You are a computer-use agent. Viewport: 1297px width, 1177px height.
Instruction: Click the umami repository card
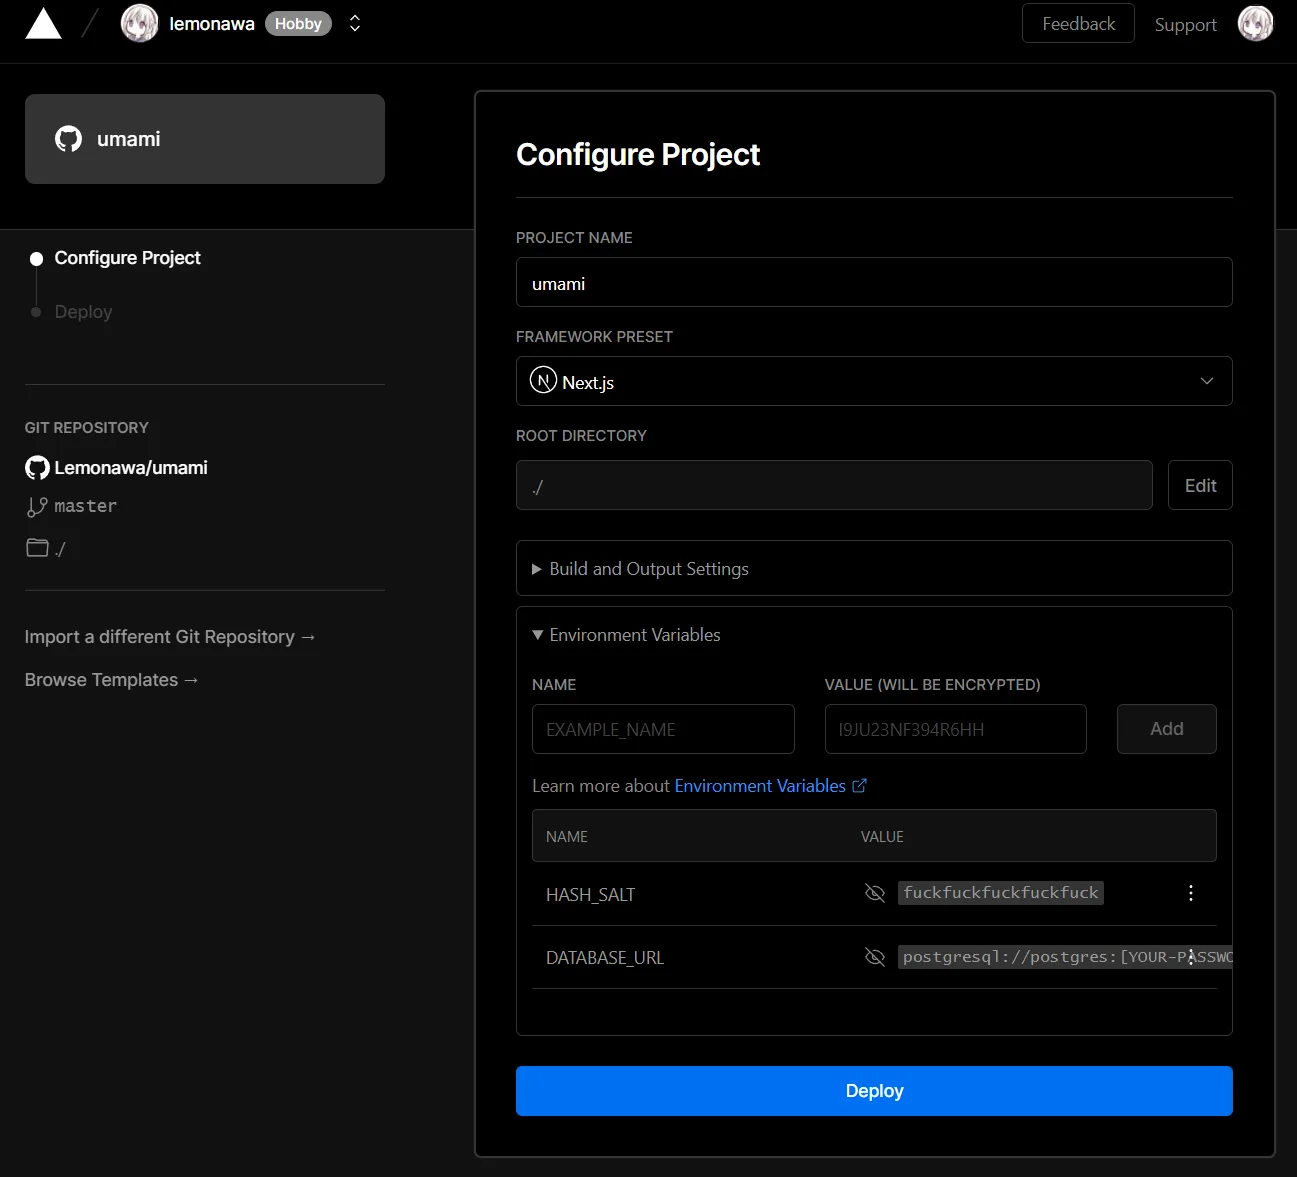click(x=205, y=139)
